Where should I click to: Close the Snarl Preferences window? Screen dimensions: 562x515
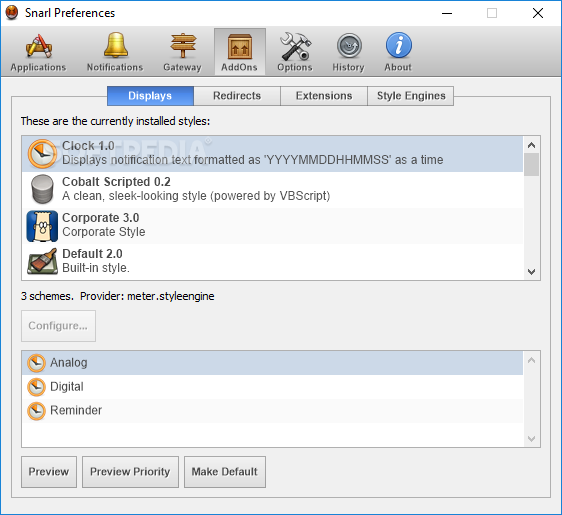tap(538, 13)
